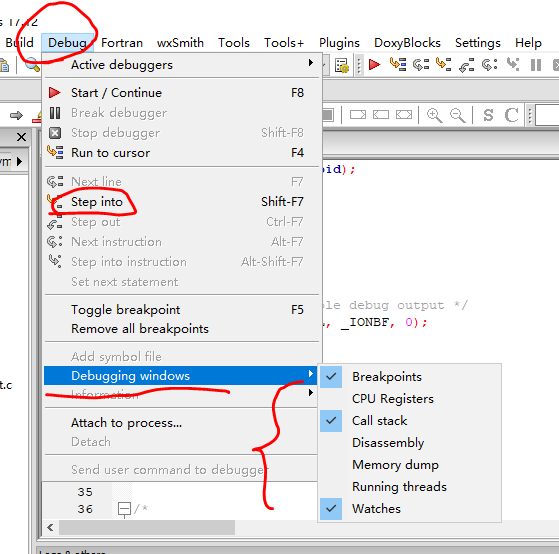Screen dimensions: 559x554
Task: Click the Break debugger pause toolbar icon
Action: coord(536,65)
